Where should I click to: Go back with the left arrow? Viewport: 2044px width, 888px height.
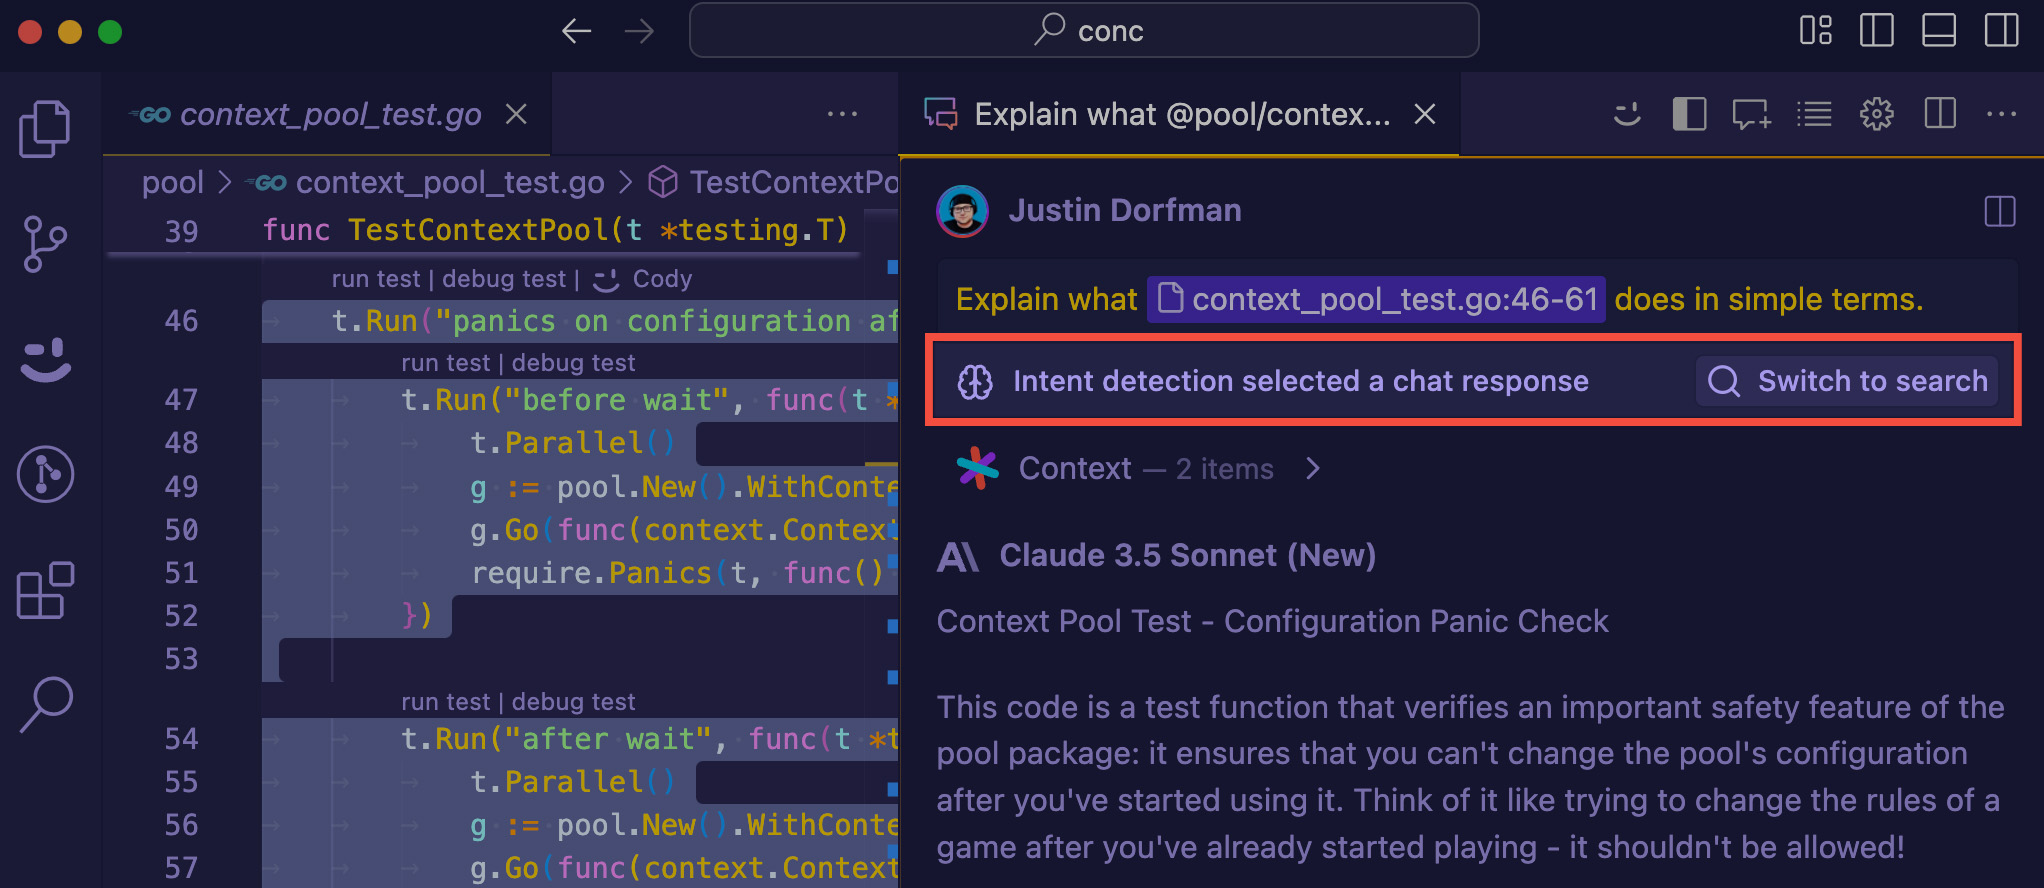576,31
